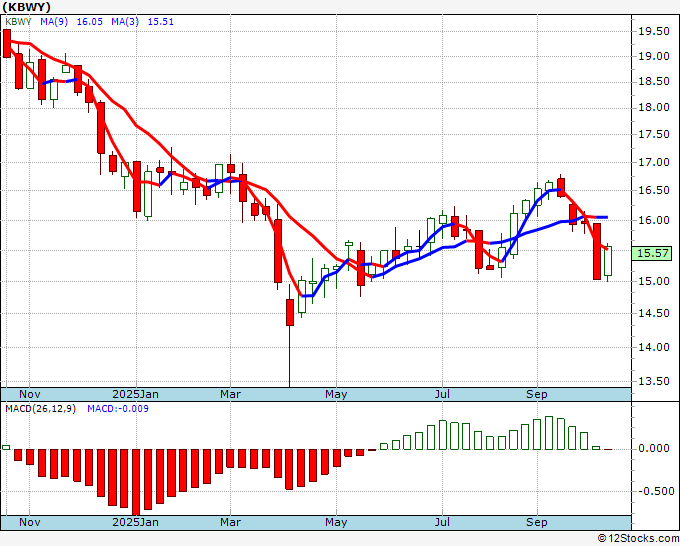
Task: Open the 12Stocks.com credit
Action: click(638, 539)
